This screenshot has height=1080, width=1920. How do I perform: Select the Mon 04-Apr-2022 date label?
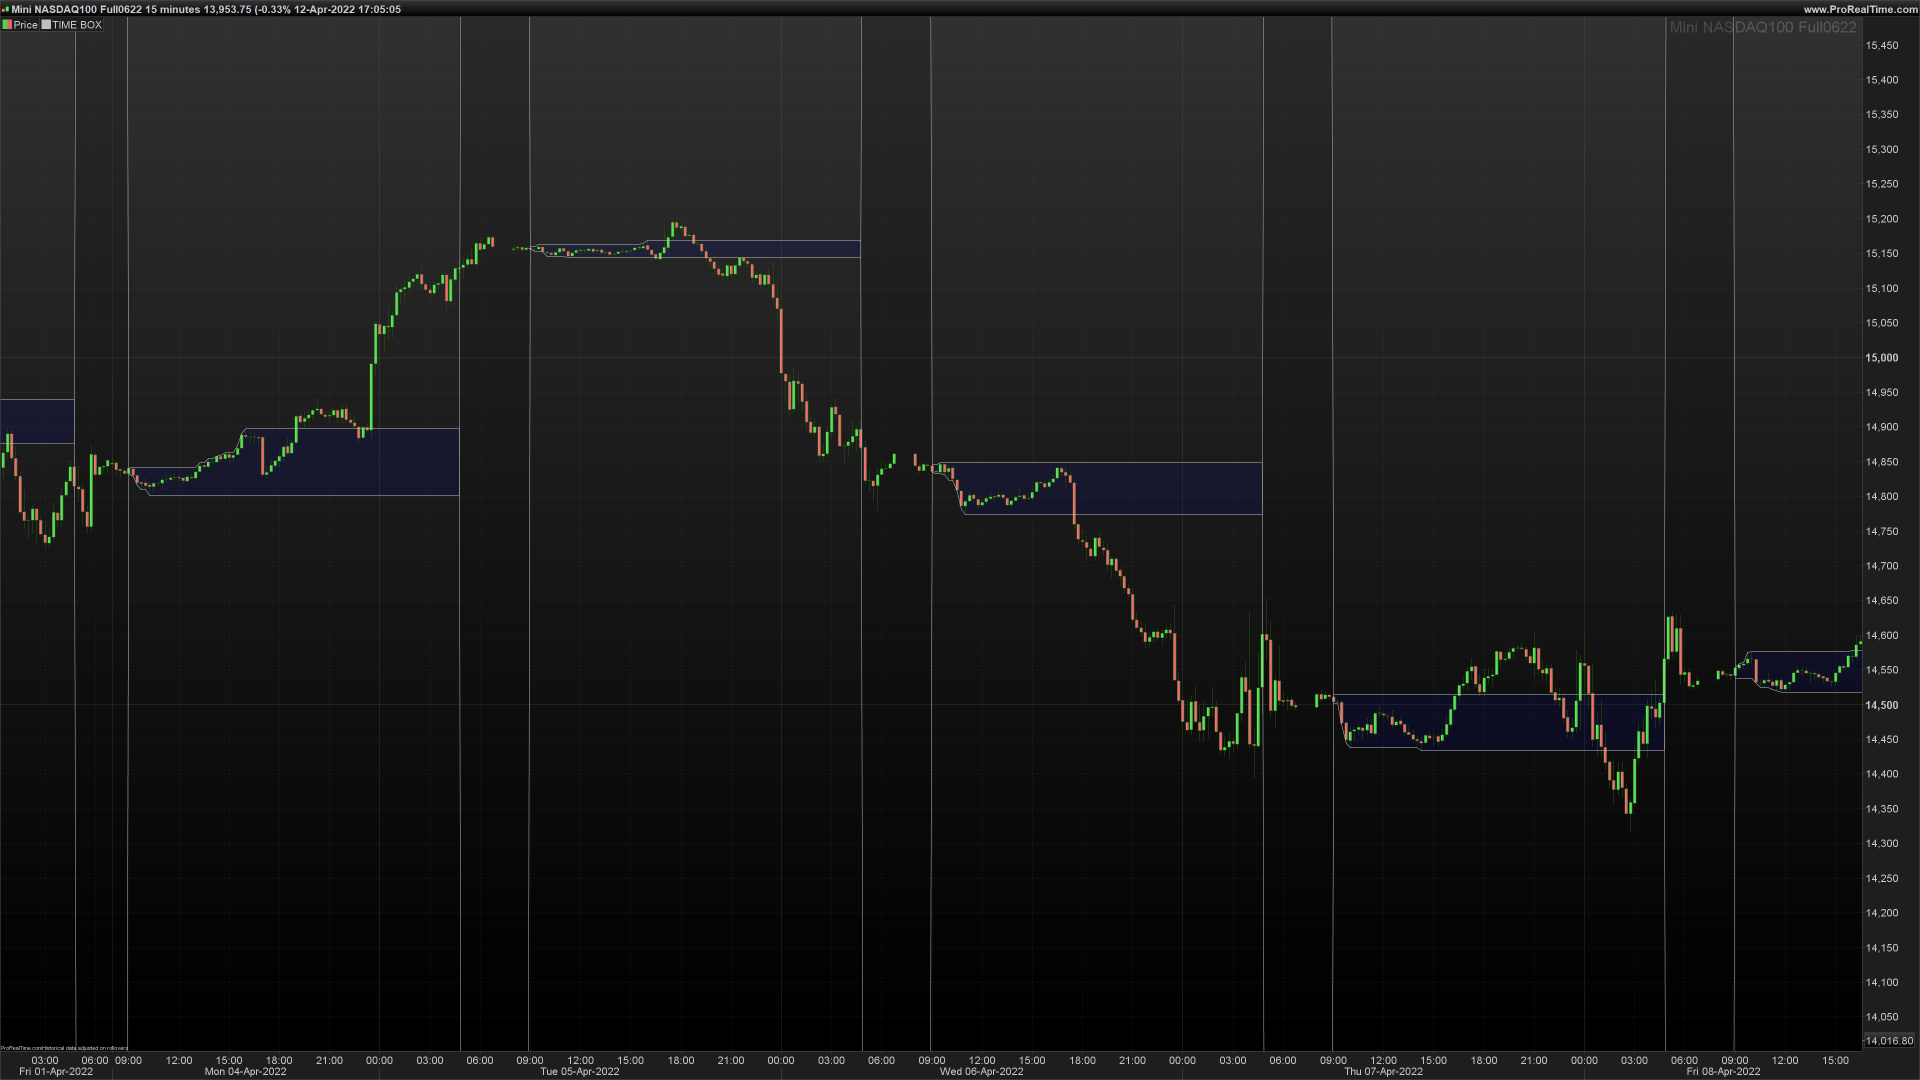coord(245,1072)
